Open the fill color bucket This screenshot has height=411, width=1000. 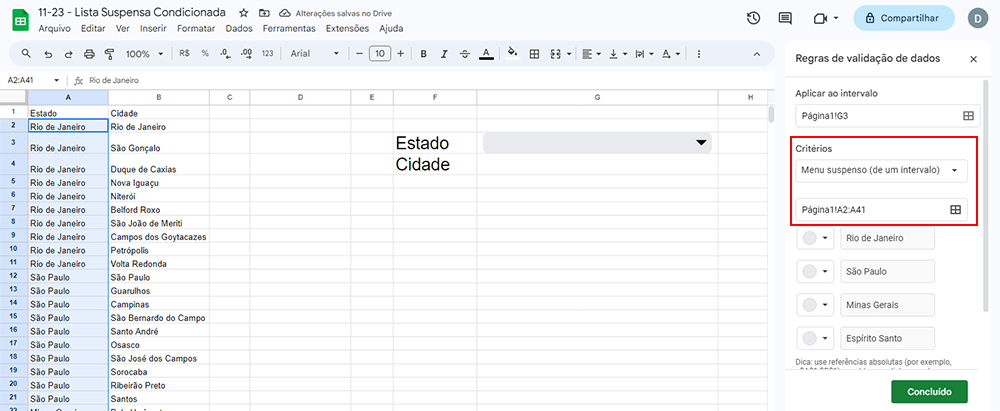coord(511,54)
